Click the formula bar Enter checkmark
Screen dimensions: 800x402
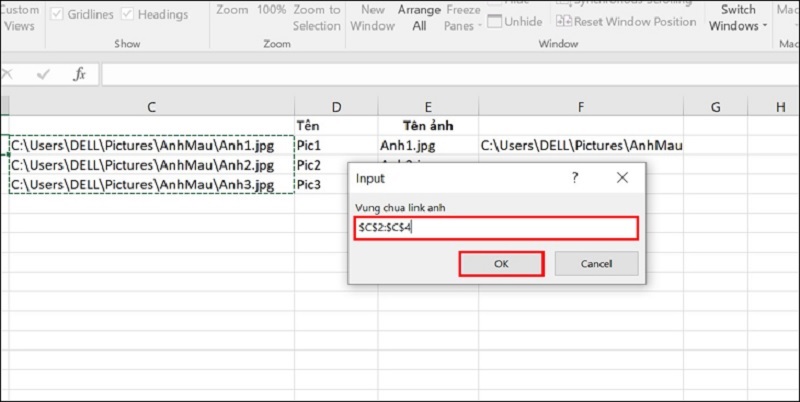(43, 75)
